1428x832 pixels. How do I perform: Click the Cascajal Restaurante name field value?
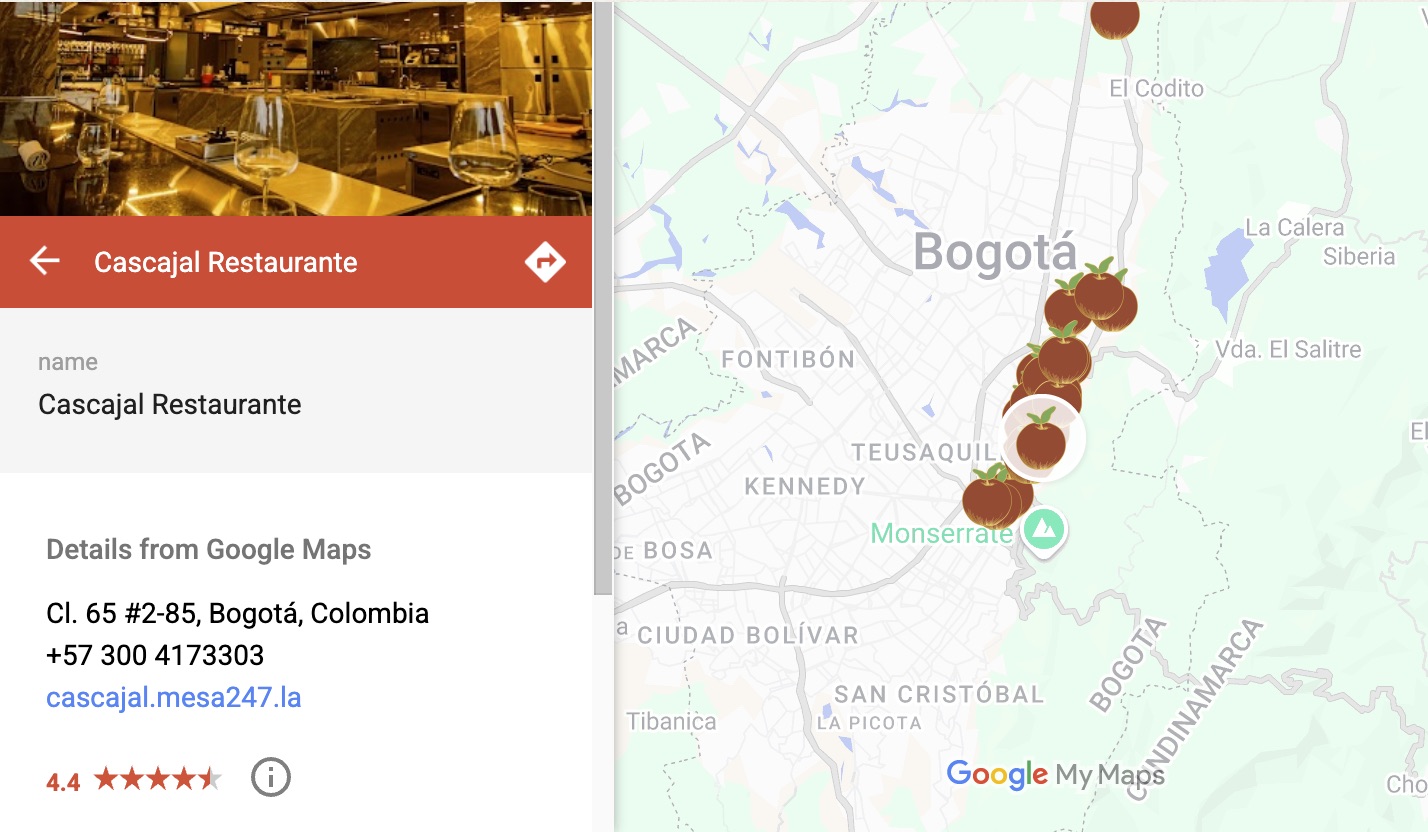point(170,404)
